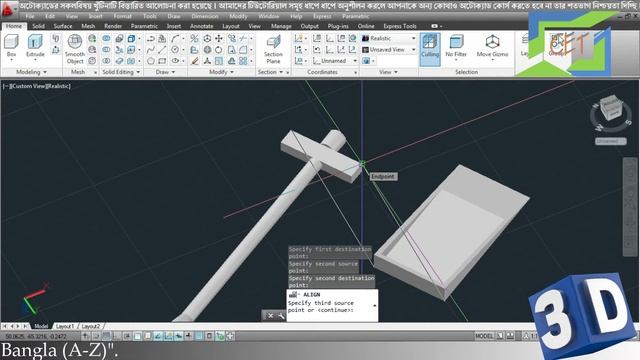Expand the Section panel

tap(270, 72)
